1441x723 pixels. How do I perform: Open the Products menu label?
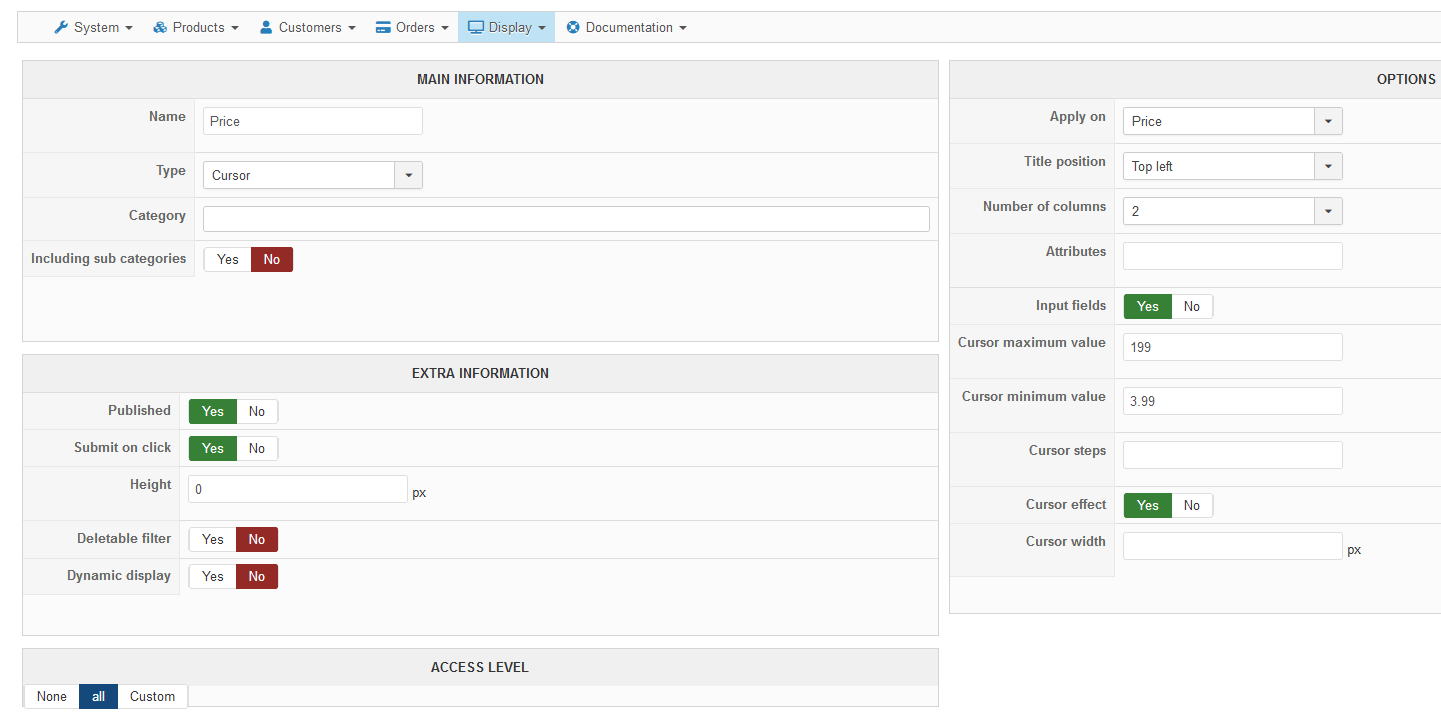click(198, 28)
